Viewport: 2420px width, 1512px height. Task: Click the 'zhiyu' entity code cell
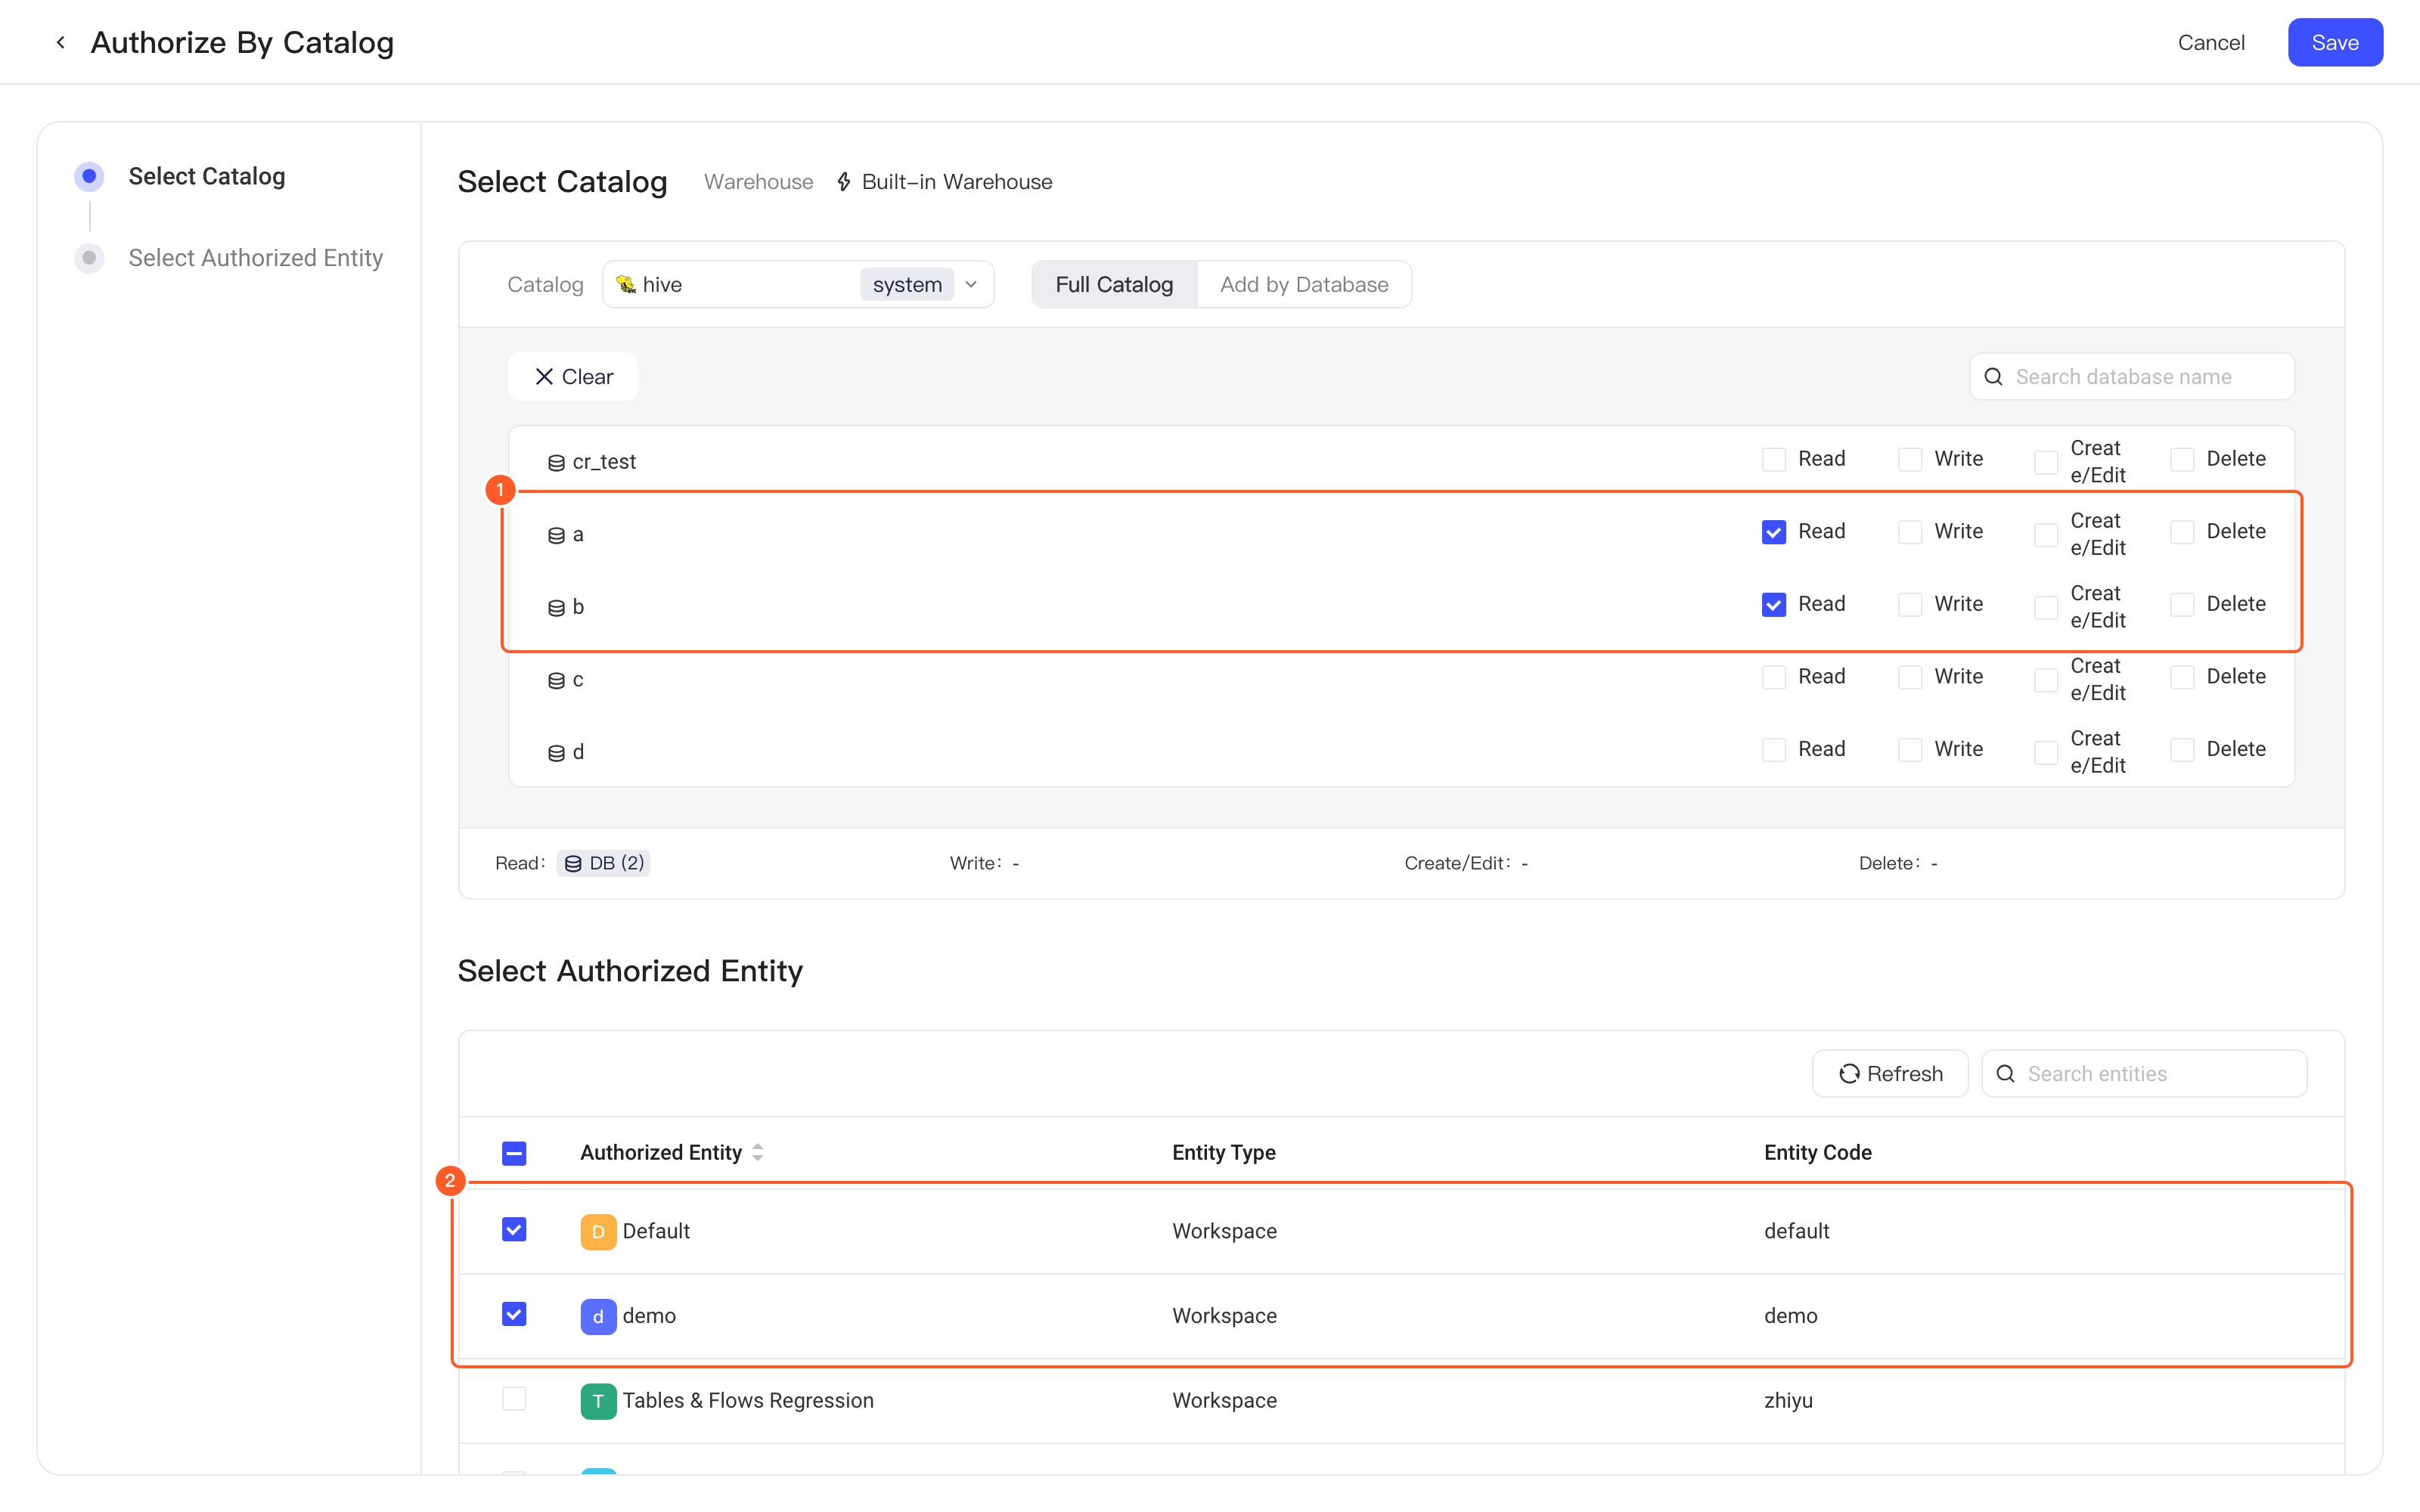[x=1788, y=1401]
